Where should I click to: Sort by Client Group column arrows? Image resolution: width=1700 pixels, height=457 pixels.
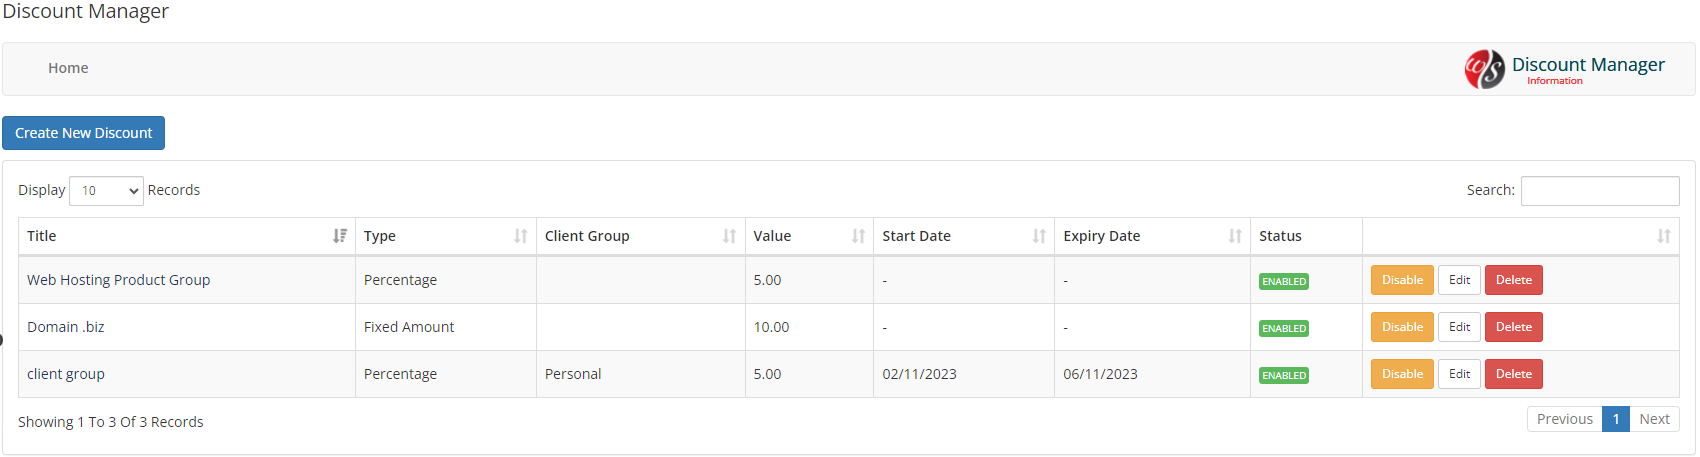(730, 236)
